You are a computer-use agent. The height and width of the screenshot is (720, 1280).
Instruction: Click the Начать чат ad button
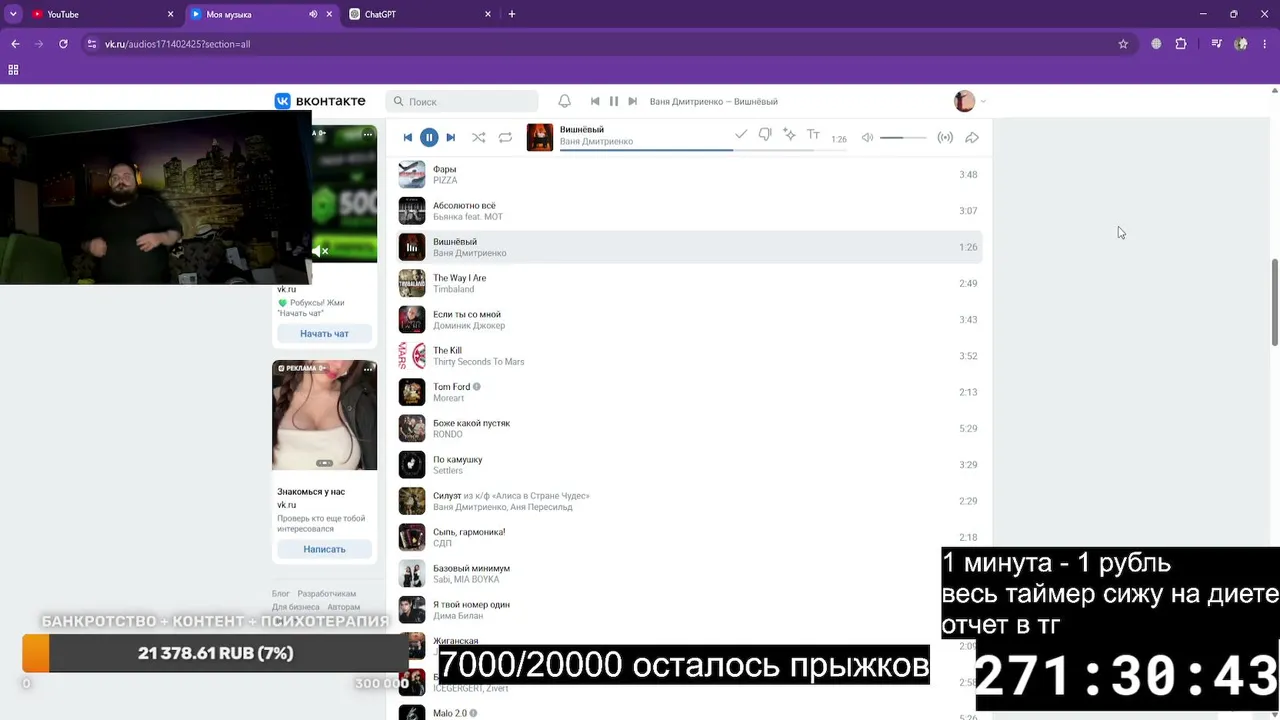(x=324, y=334)
